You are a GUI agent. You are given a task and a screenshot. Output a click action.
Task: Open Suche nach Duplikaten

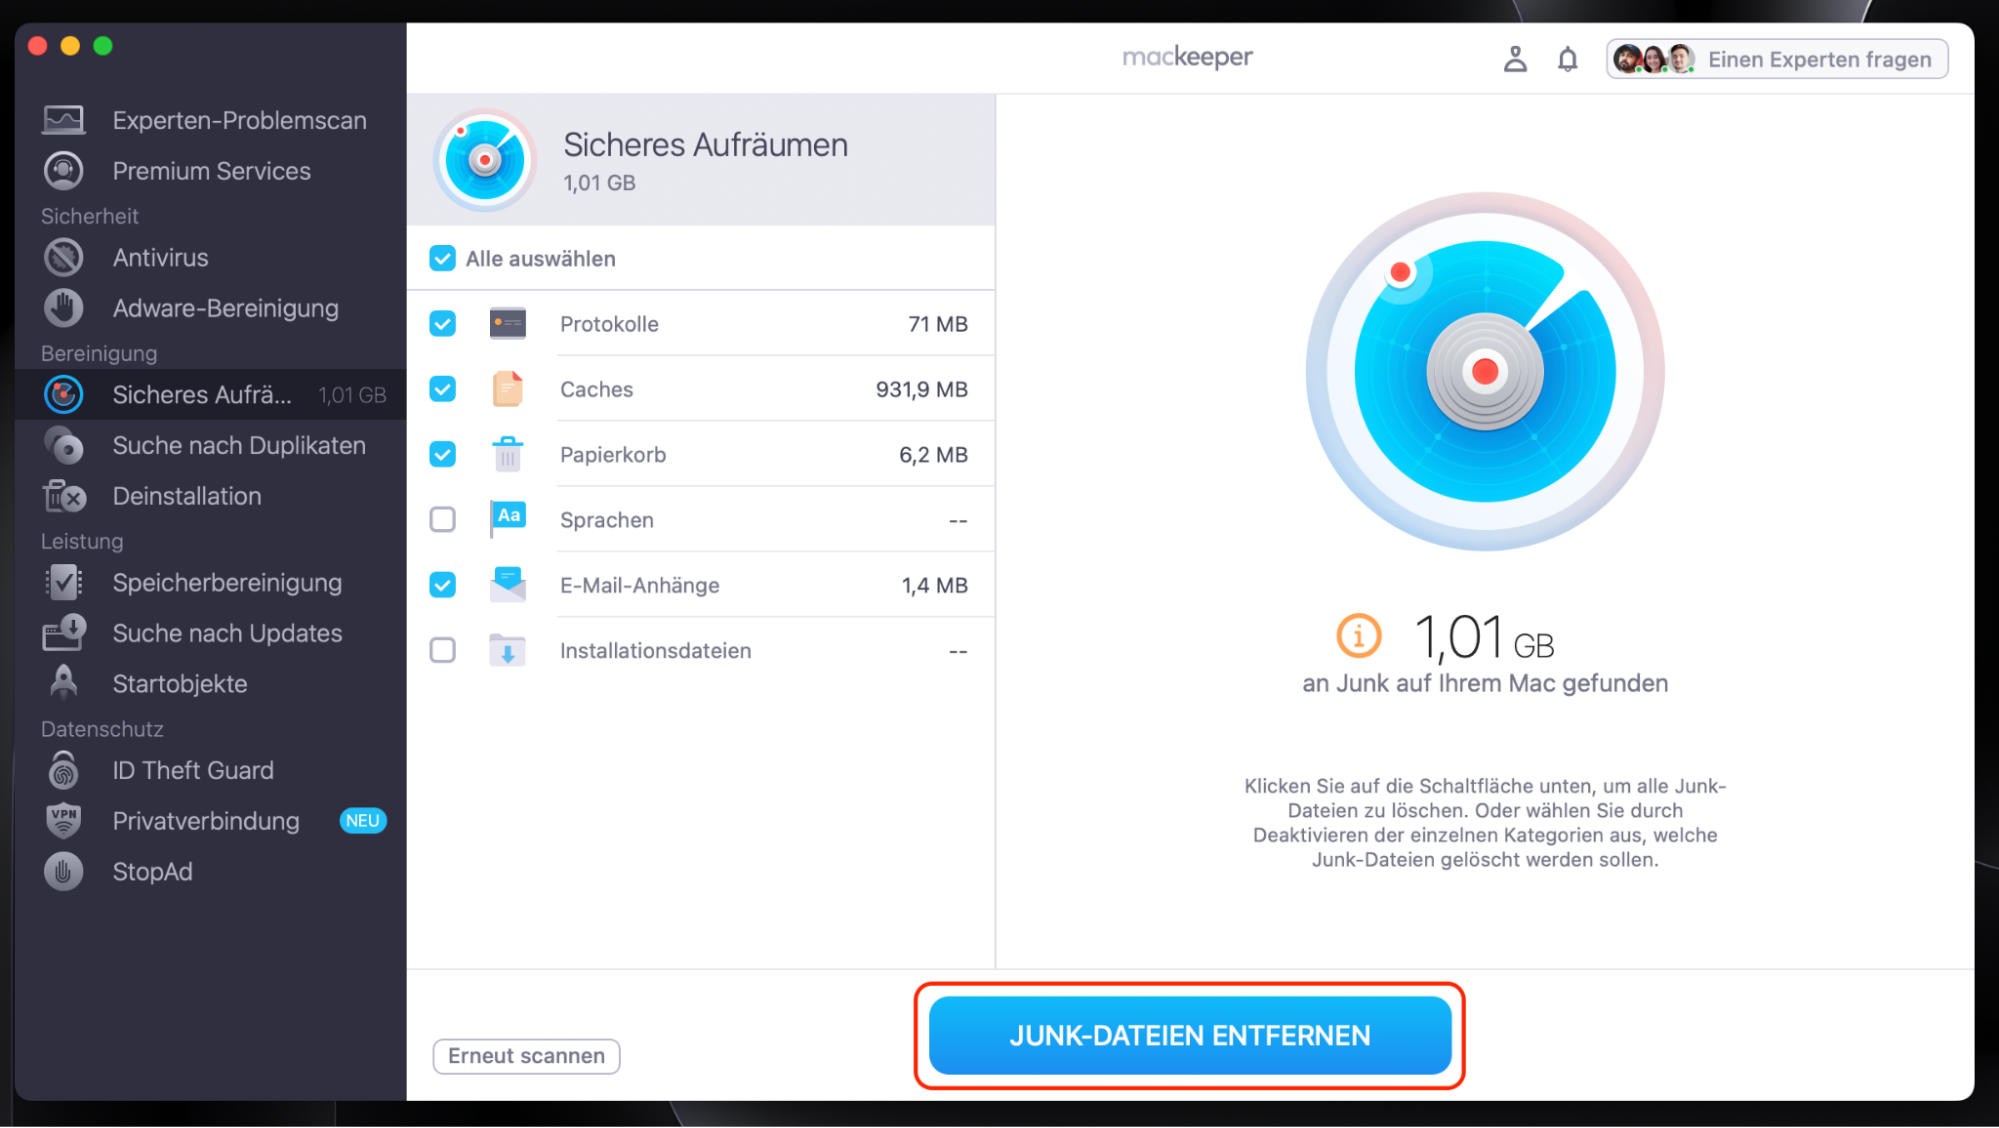(238, 445)
